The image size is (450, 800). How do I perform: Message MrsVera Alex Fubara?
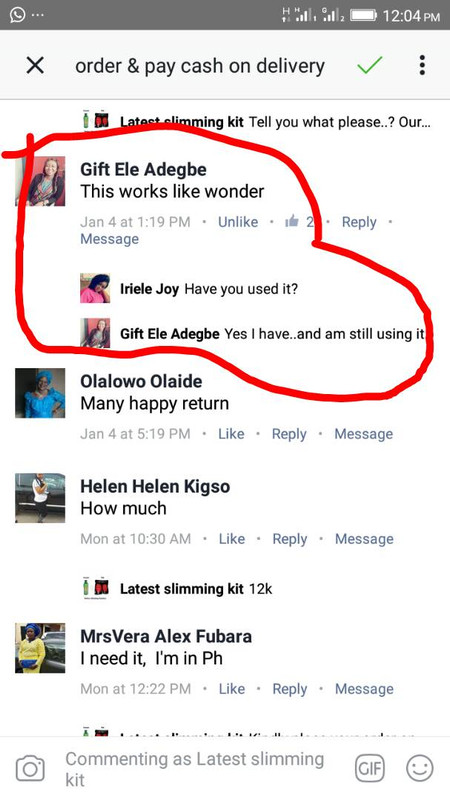point(364,689)
